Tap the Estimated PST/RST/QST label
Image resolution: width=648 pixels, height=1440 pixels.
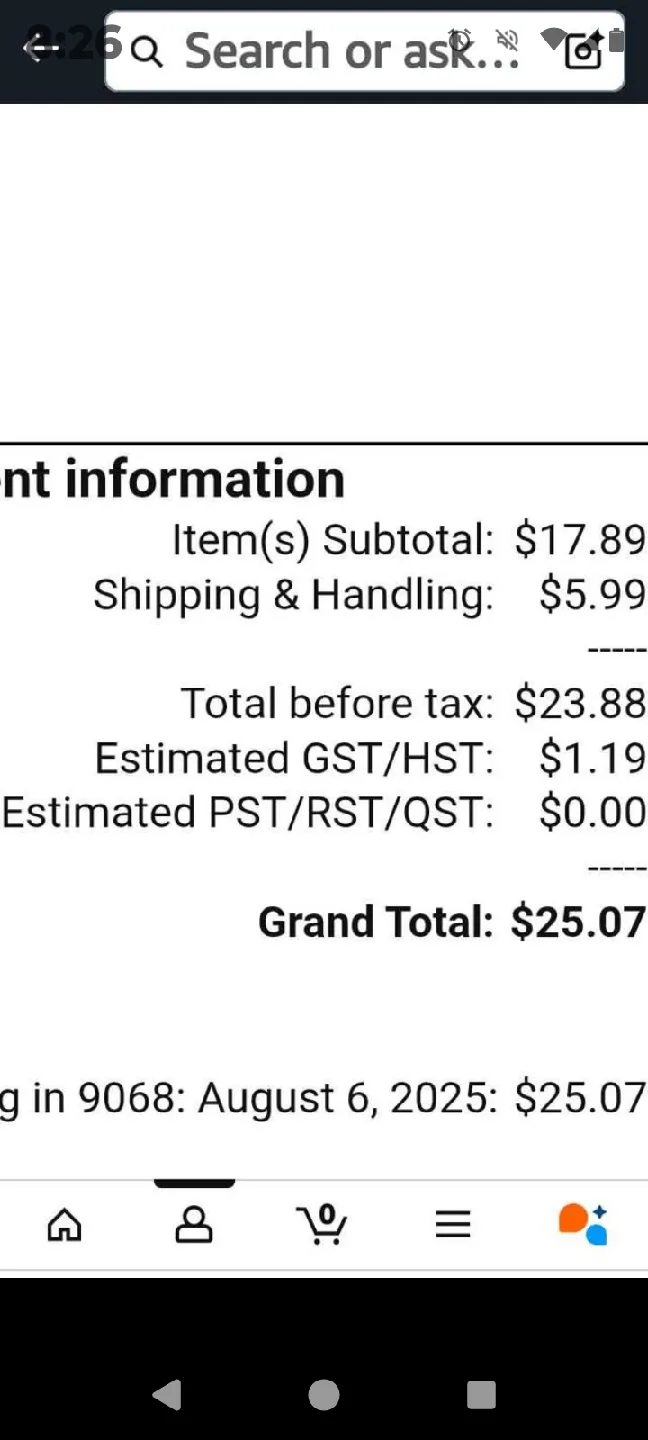click(248, 812)
